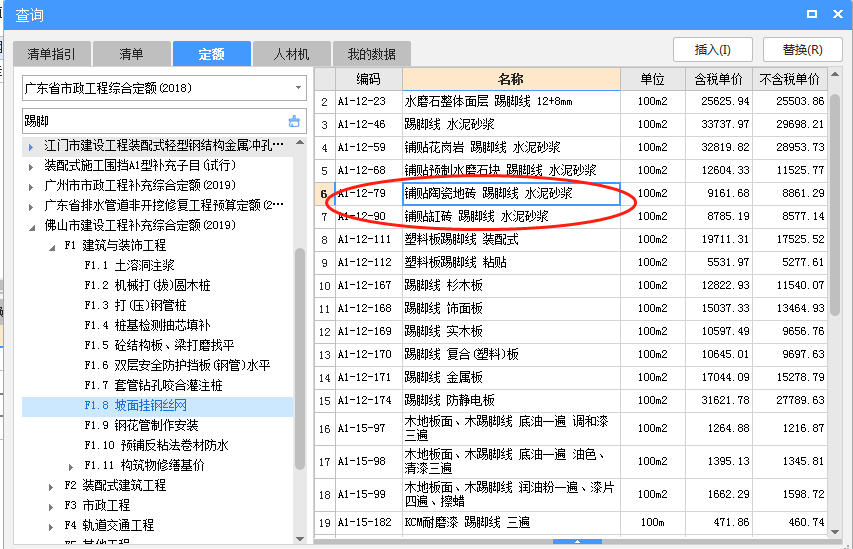Select F1.2 机械打(拔)圆木桩 tree item
The height and width of the screenshot is (549, 853).
pyautogui.click(x=147, y=286)
